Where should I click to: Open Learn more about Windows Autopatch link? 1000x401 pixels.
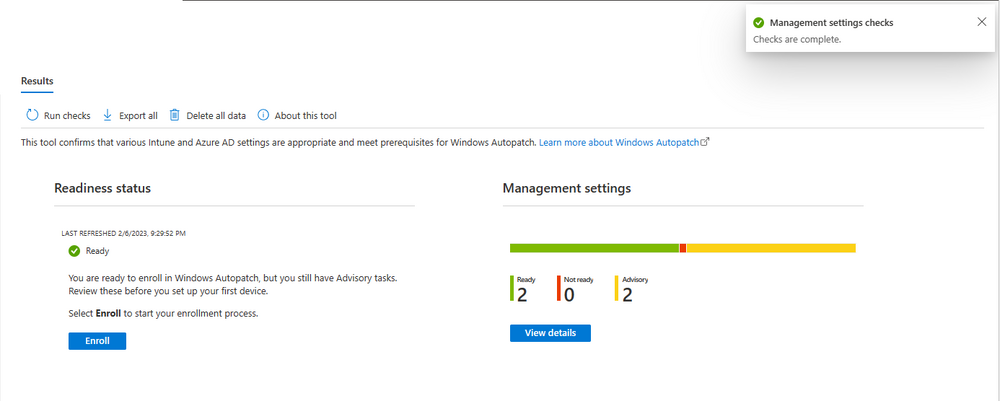[619, 143]
